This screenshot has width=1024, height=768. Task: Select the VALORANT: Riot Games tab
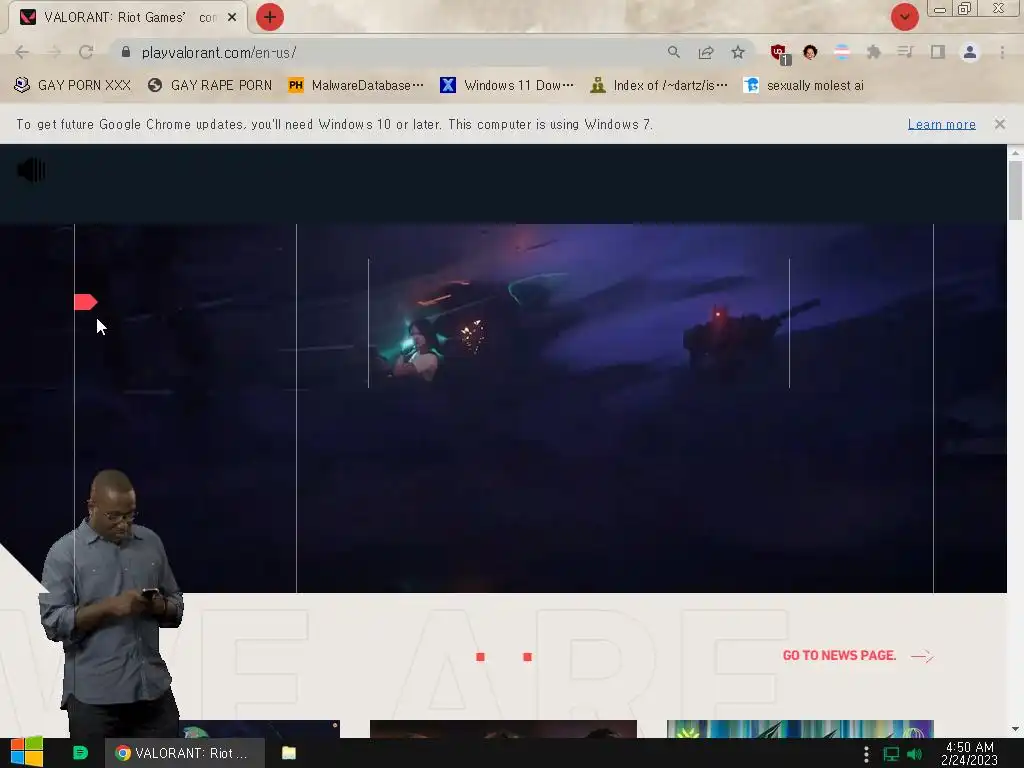tap(127, 17)
